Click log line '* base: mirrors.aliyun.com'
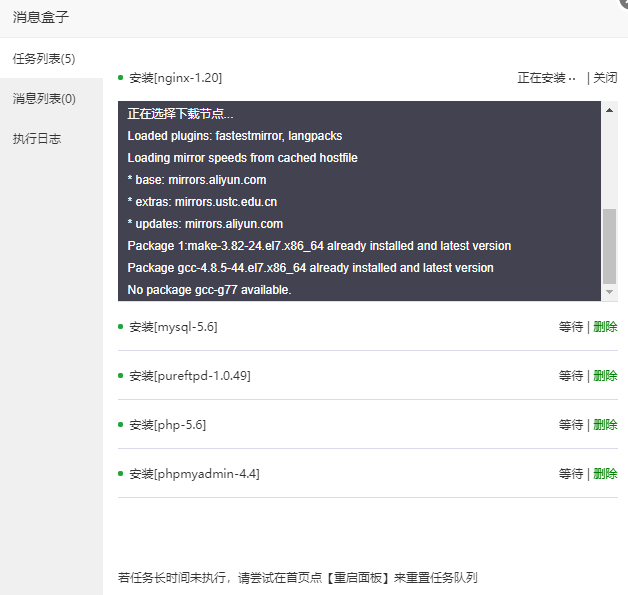The image size is (628, 595). (197, 180)
